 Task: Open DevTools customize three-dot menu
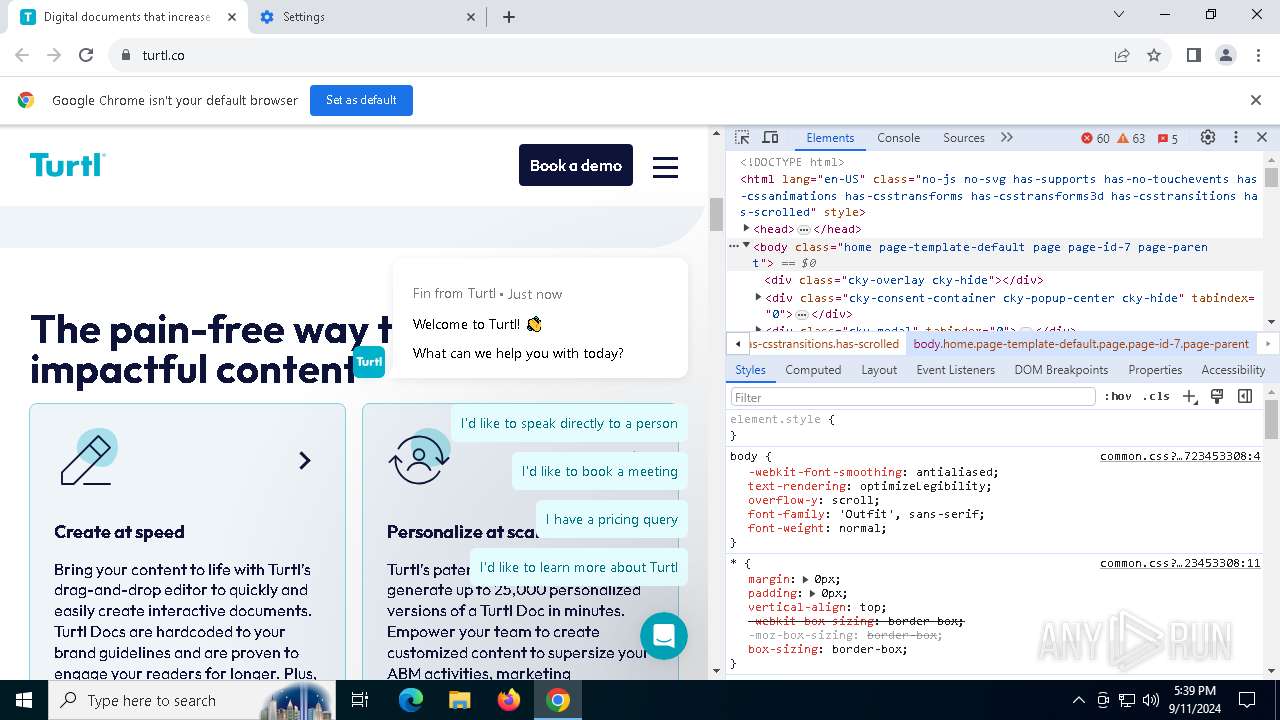point(1236,138)
